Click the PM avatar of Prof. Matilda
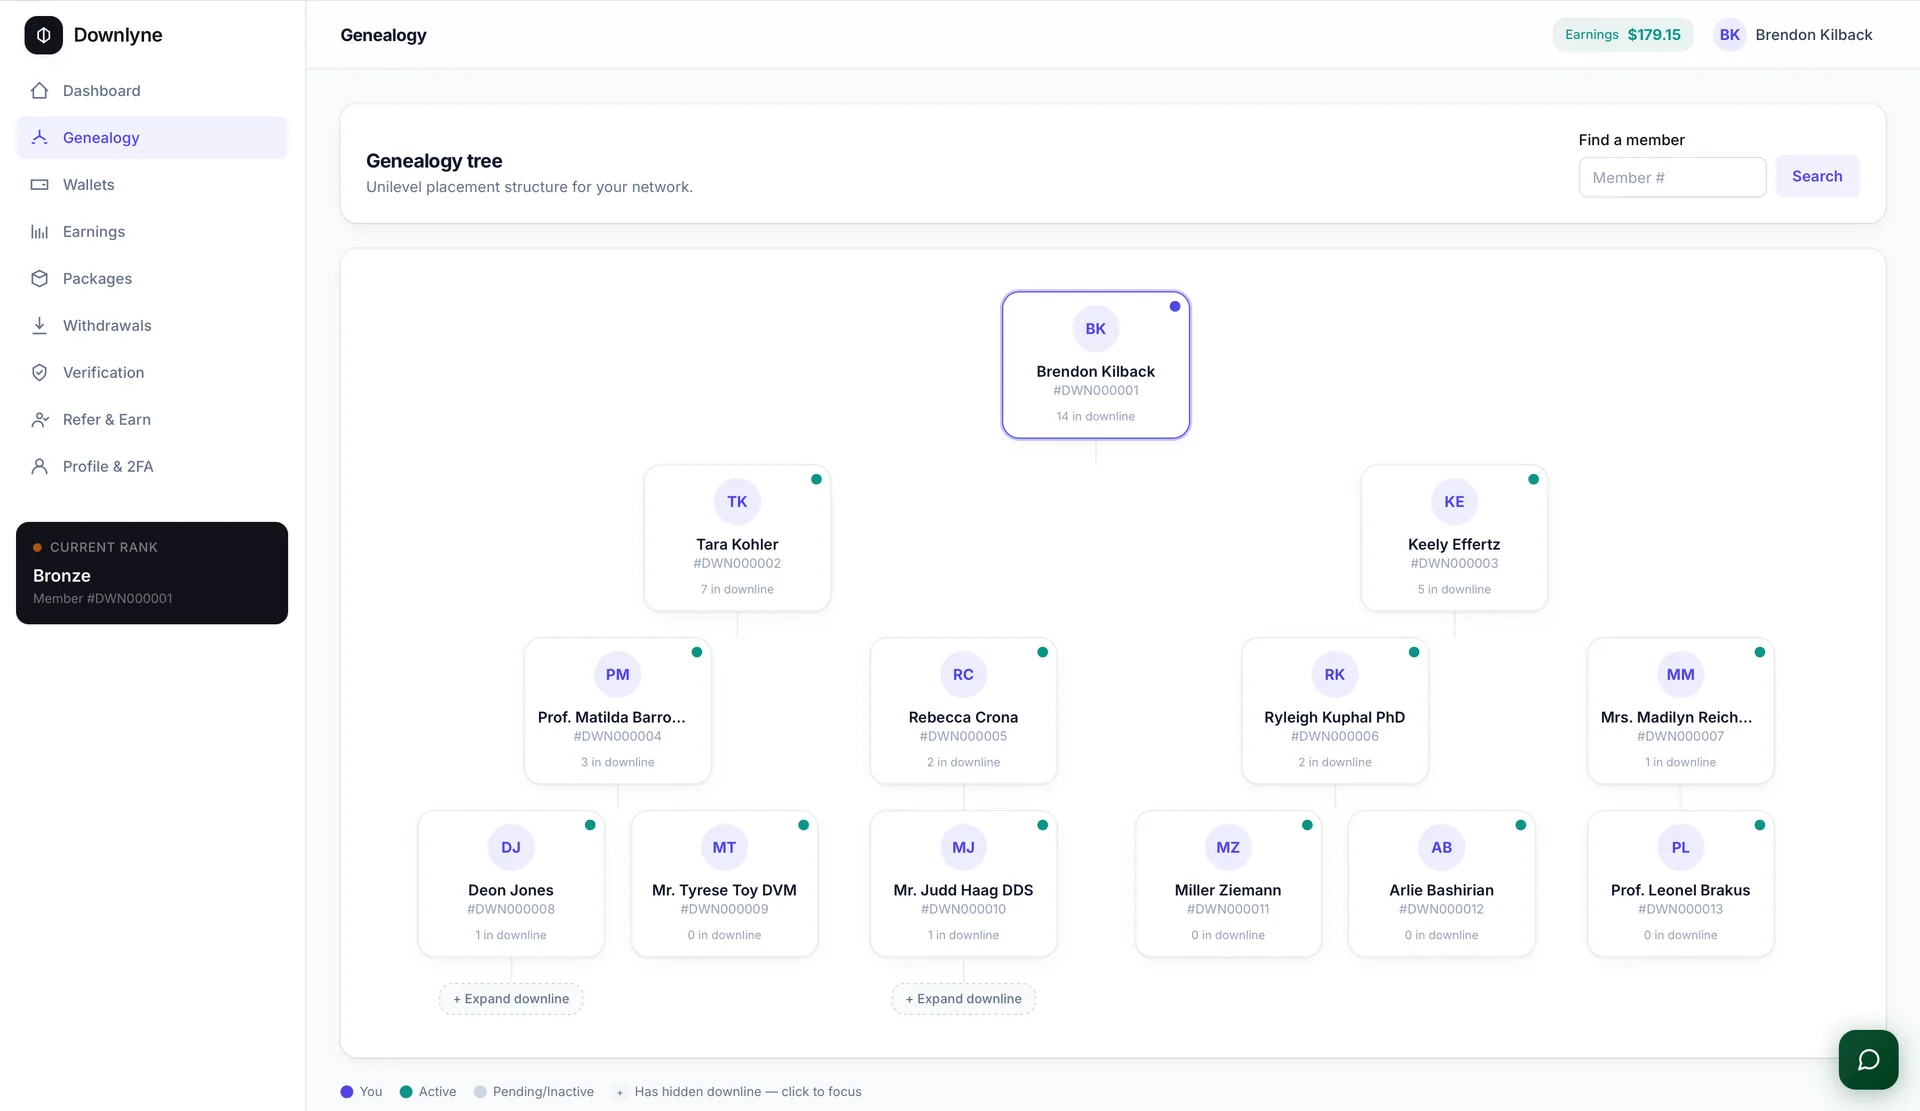This screenshot has height=1111, width=1920. (618, 675)
